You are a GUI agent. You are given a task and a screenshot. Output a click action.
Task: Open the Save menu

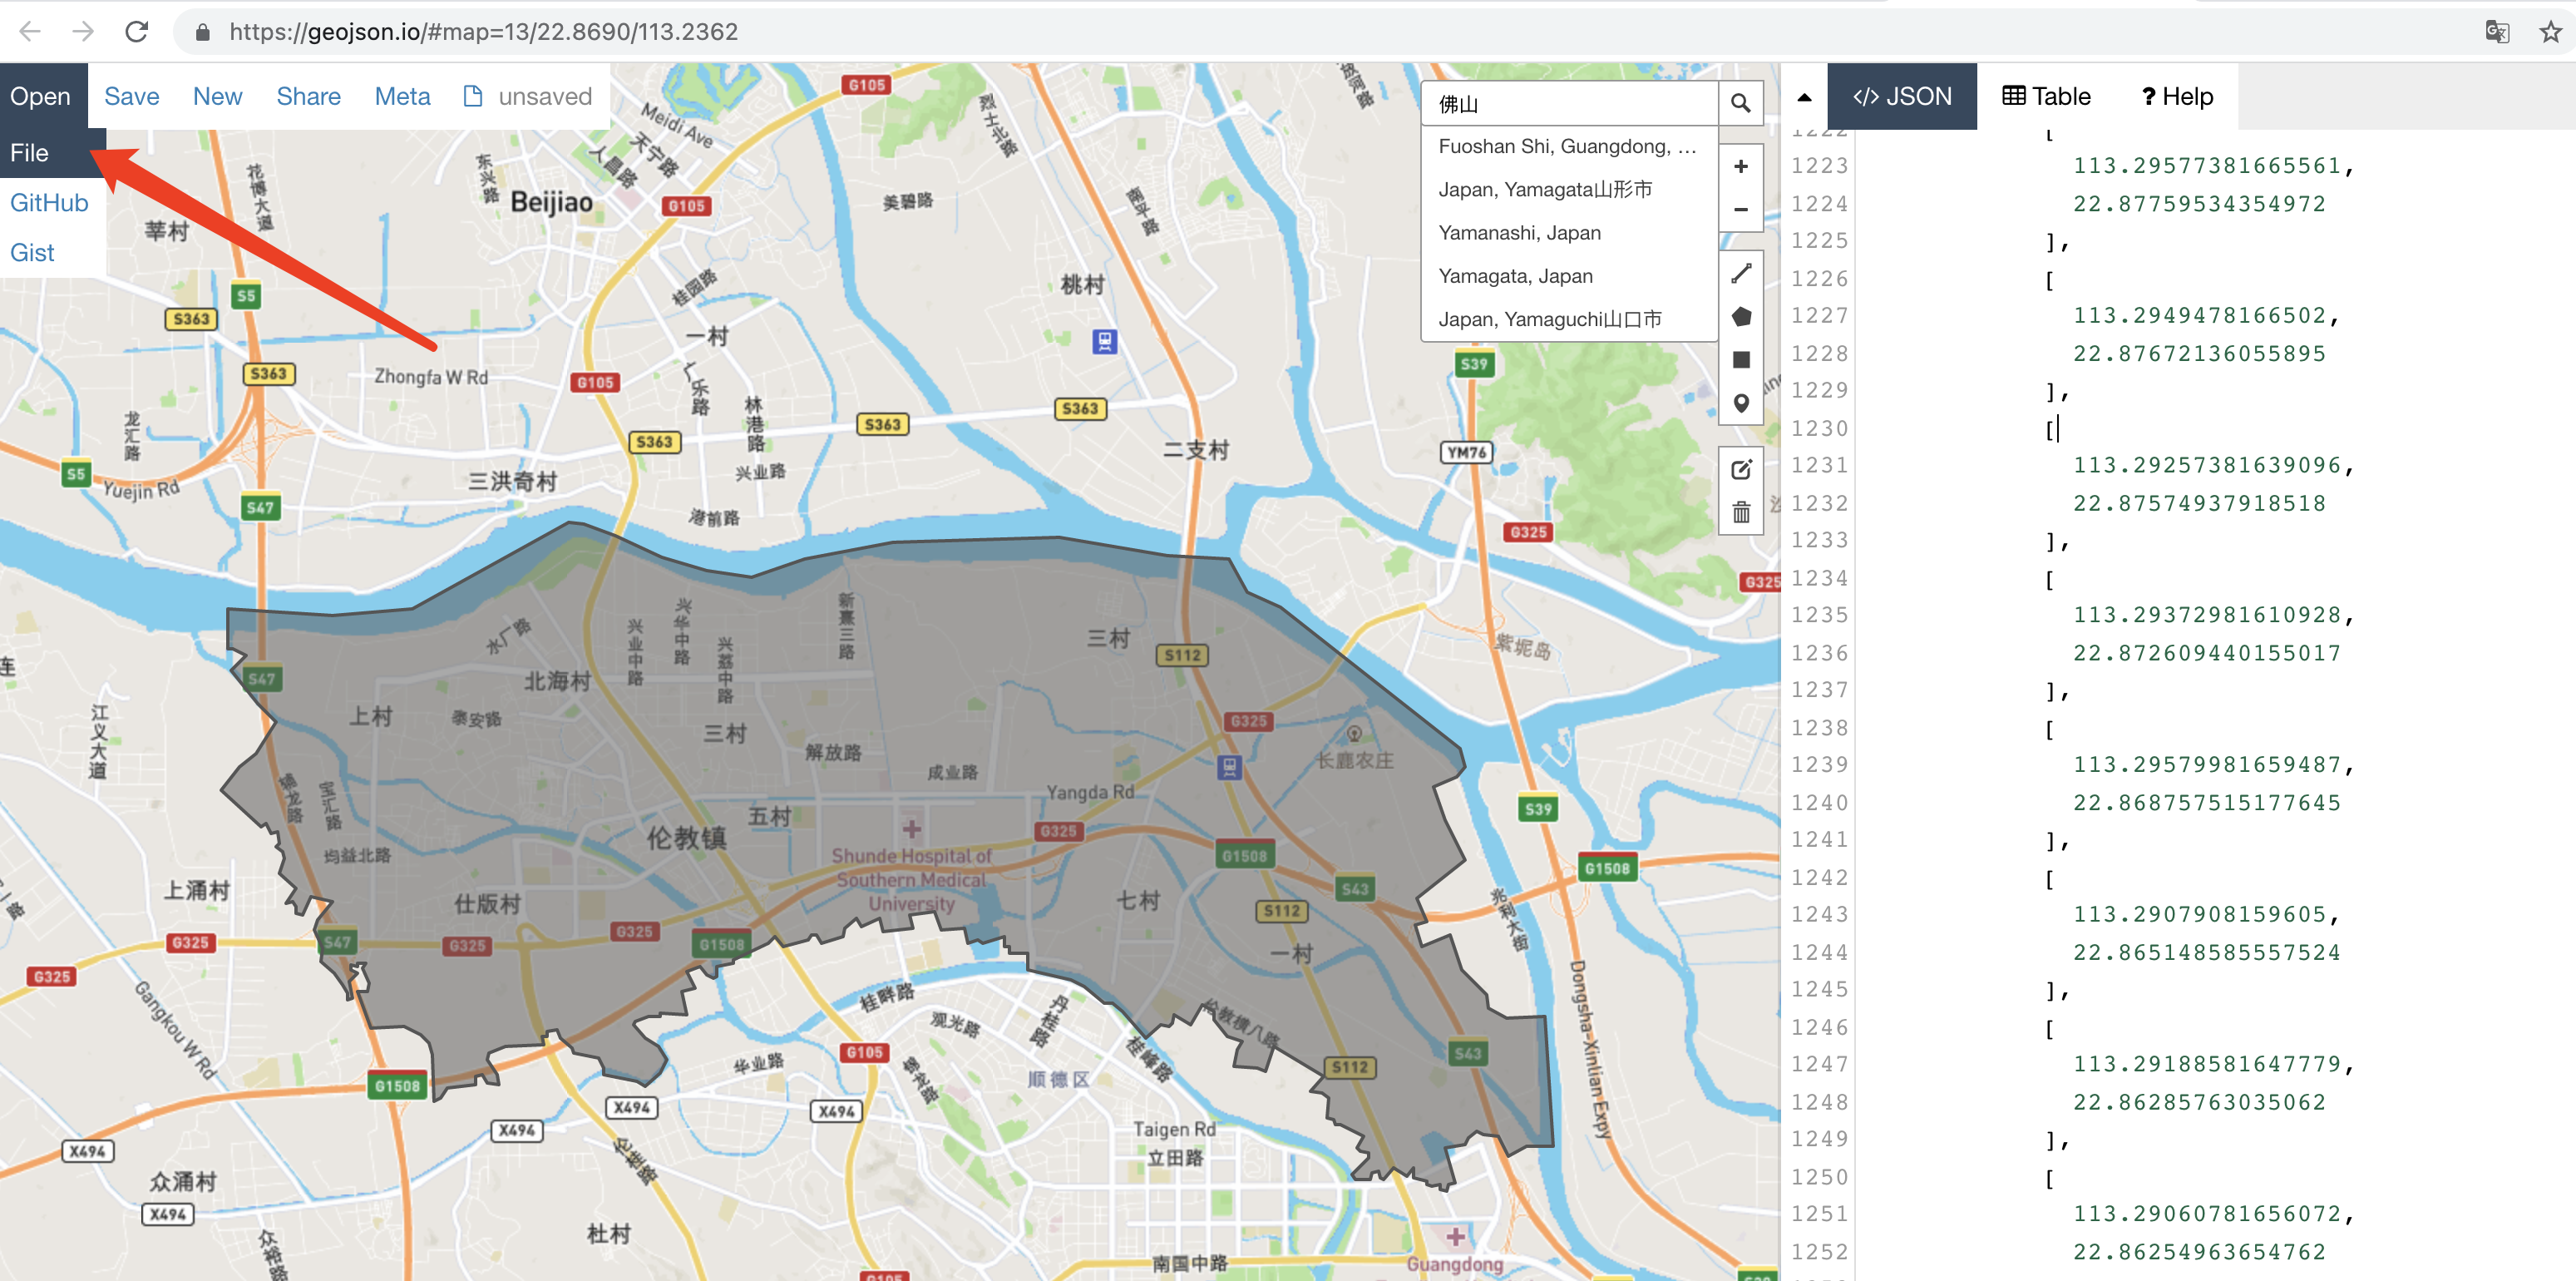click(131, 96)
